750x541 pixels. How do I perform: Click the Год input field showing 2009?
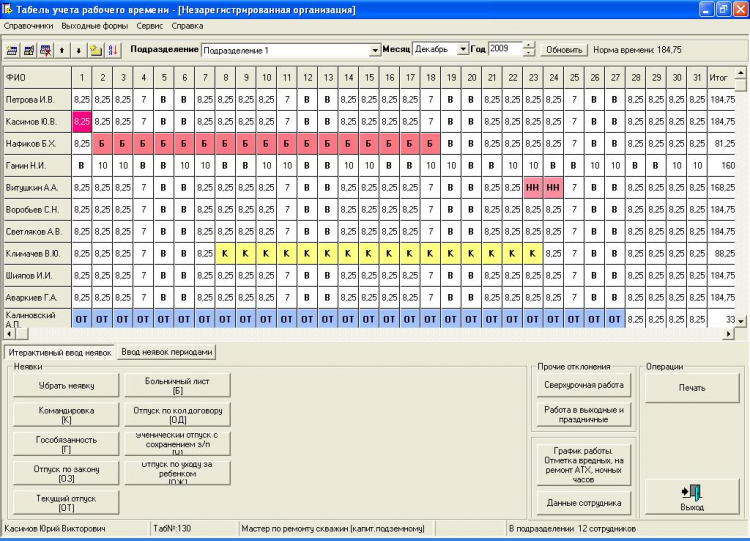pos(504,49)
